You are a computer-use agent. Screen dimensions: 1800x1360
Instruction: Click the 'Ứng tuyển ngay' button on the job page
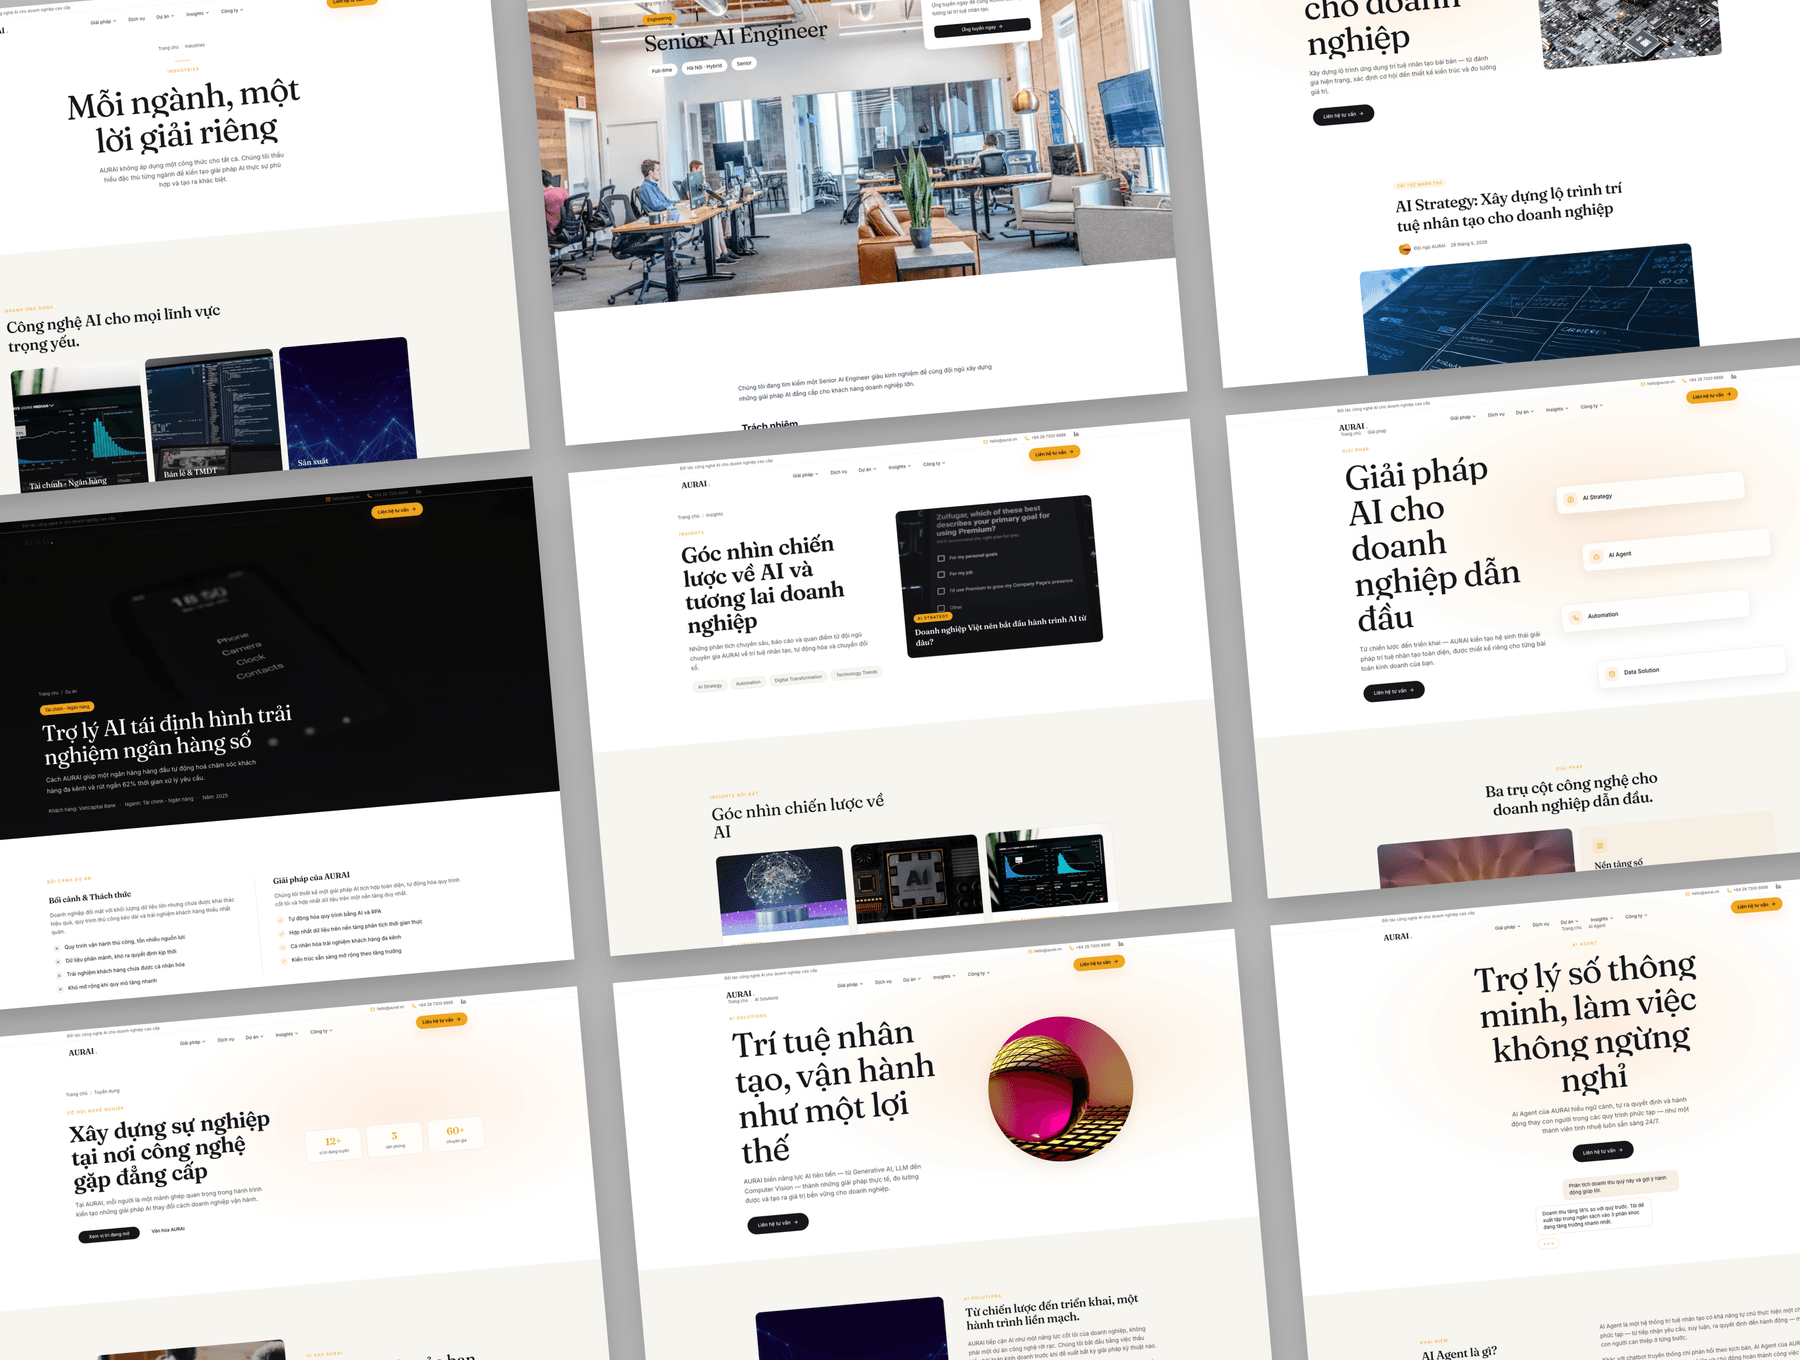pos(982,28)
